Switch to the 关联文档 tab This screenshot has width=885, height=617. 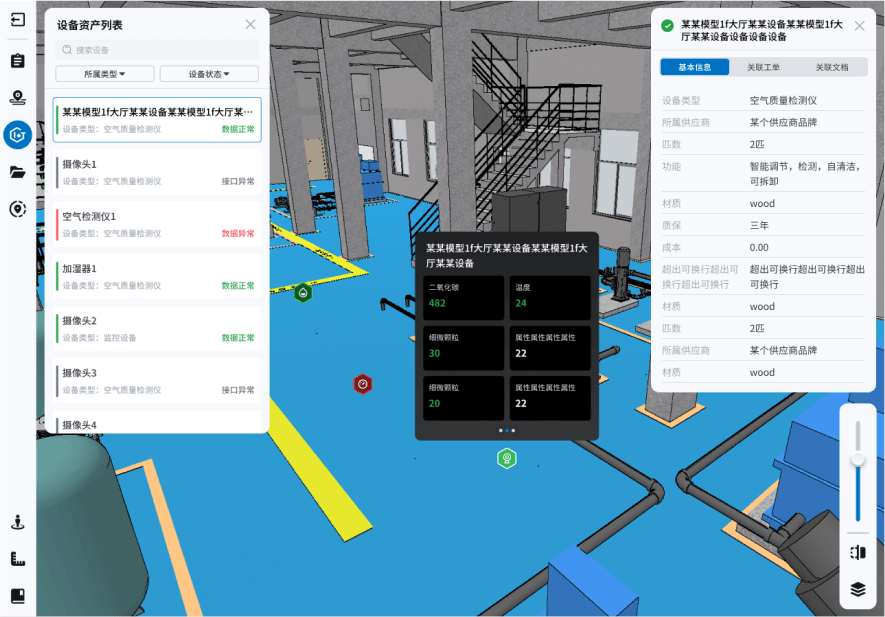pos(831,67)
